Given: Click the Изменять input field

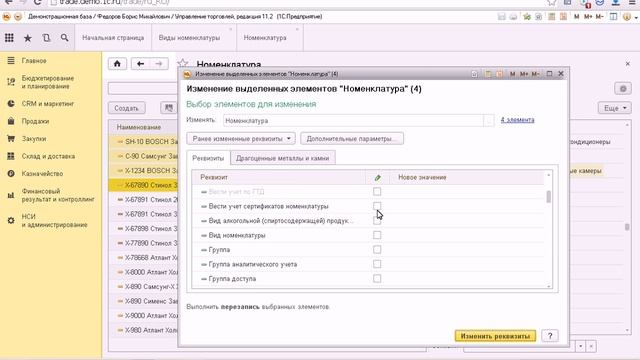Looking at the screenshot, I should (353, 120).
